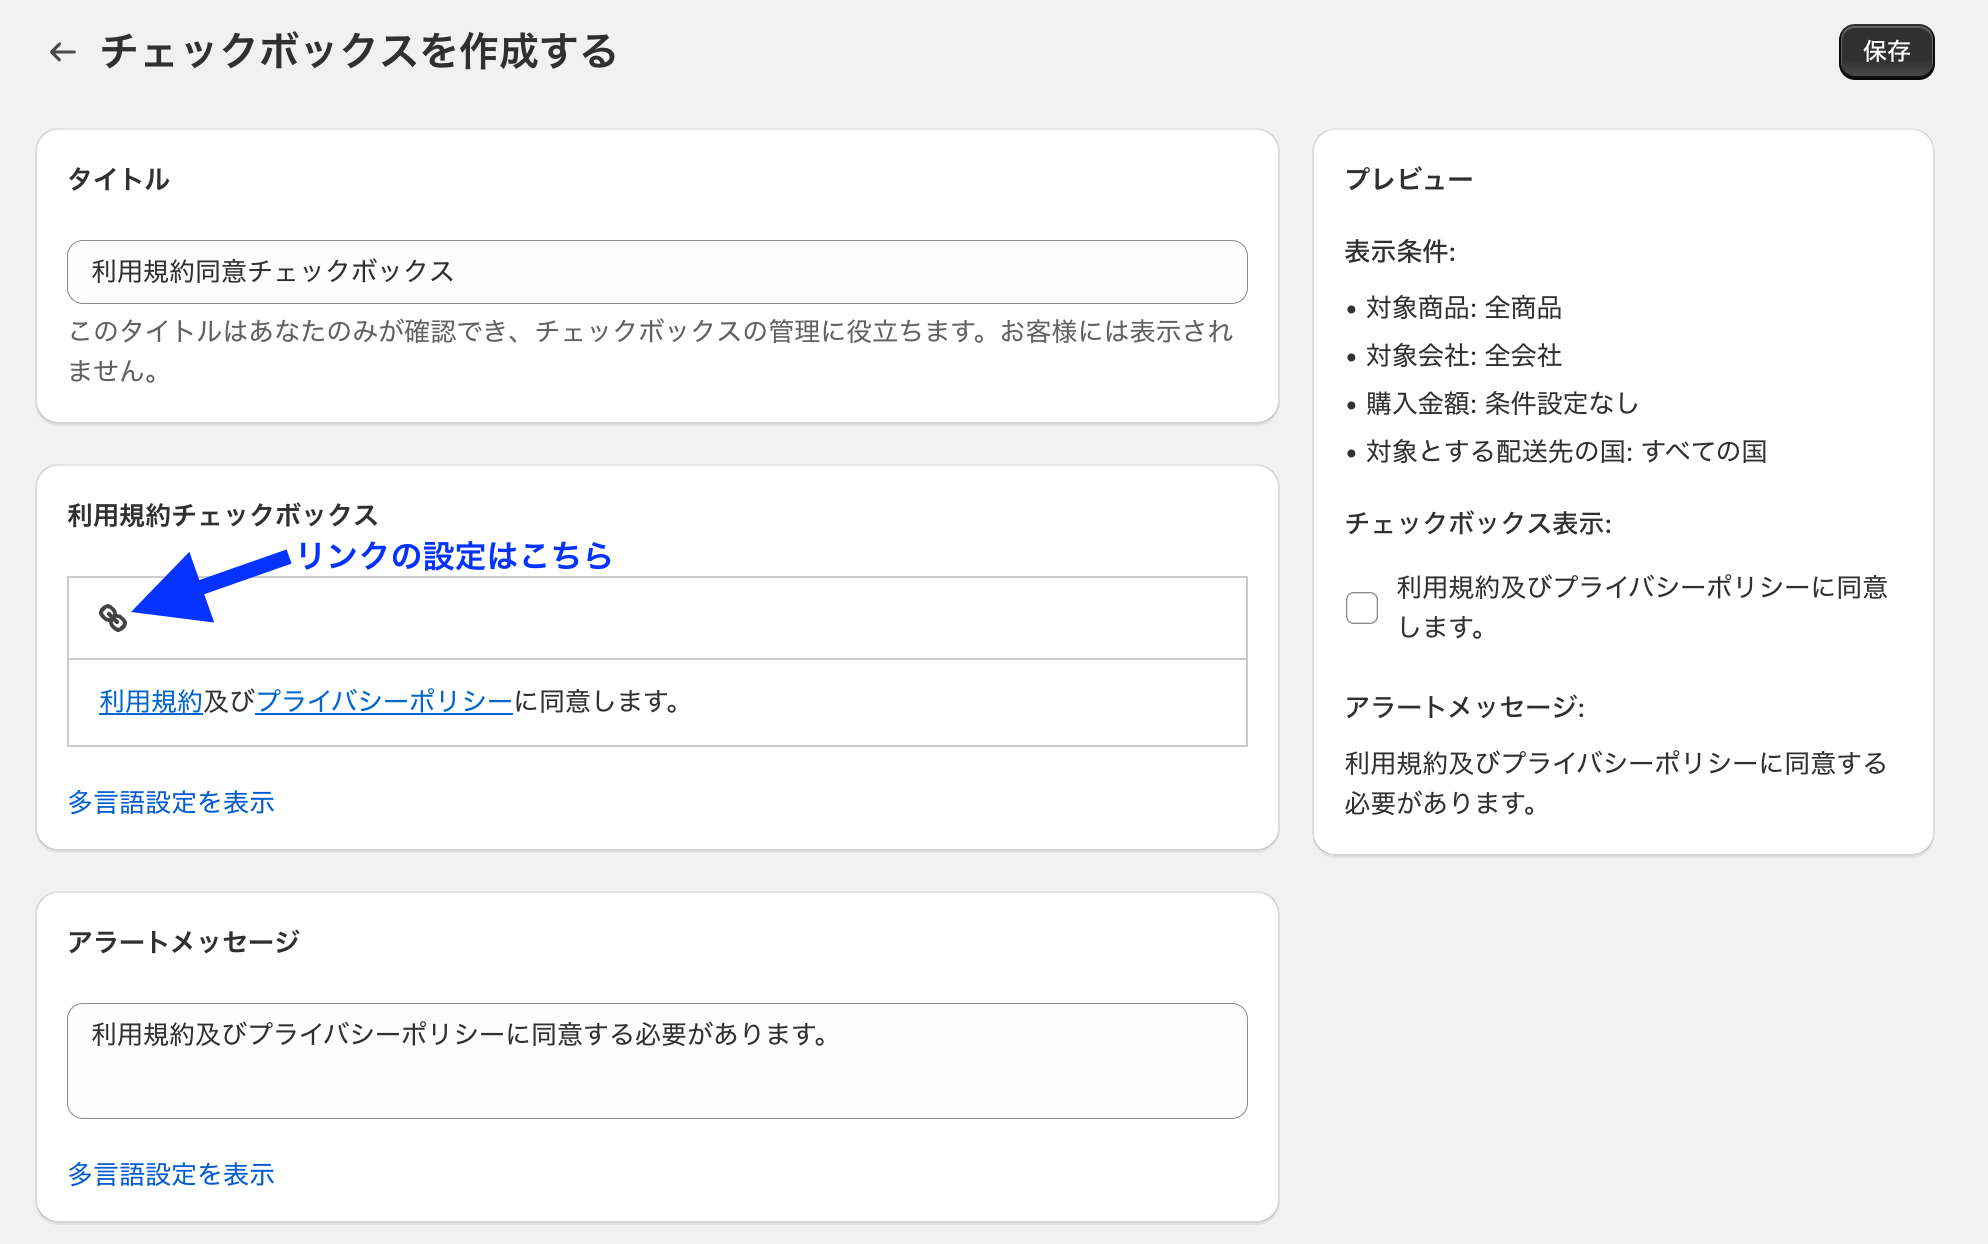Toggle the preview agreement checkbox

pos(1361,607)
